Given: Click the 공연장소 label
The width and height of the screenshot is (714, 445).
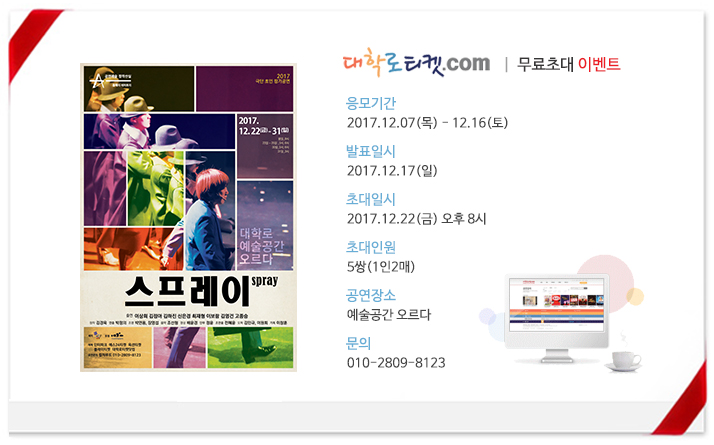Looking at the screenshot, I should click(371, 295).
